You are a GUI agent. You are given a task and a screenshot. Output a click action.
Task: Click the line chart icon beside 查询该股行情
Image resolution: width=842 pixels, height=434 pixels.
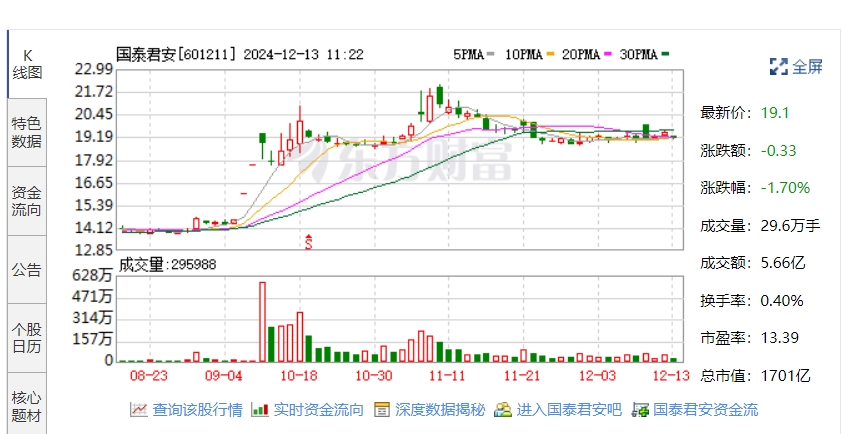click(x=139, y=410)
